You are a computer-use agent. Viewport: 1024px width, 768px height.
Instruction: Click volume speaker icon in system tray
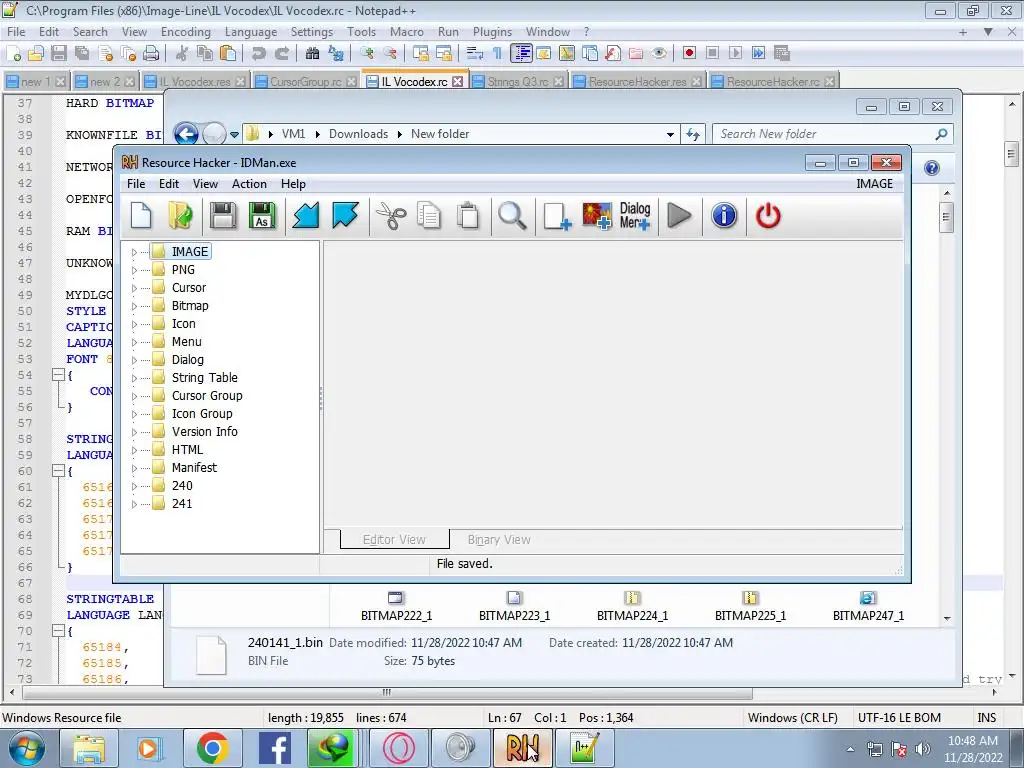click(923, 750)
